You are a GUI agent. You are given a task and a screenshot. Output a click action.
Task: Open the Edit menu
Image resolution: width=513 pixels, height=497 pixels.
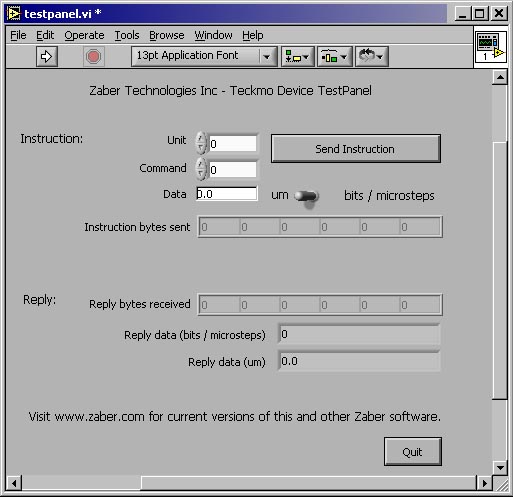[45, 35]
